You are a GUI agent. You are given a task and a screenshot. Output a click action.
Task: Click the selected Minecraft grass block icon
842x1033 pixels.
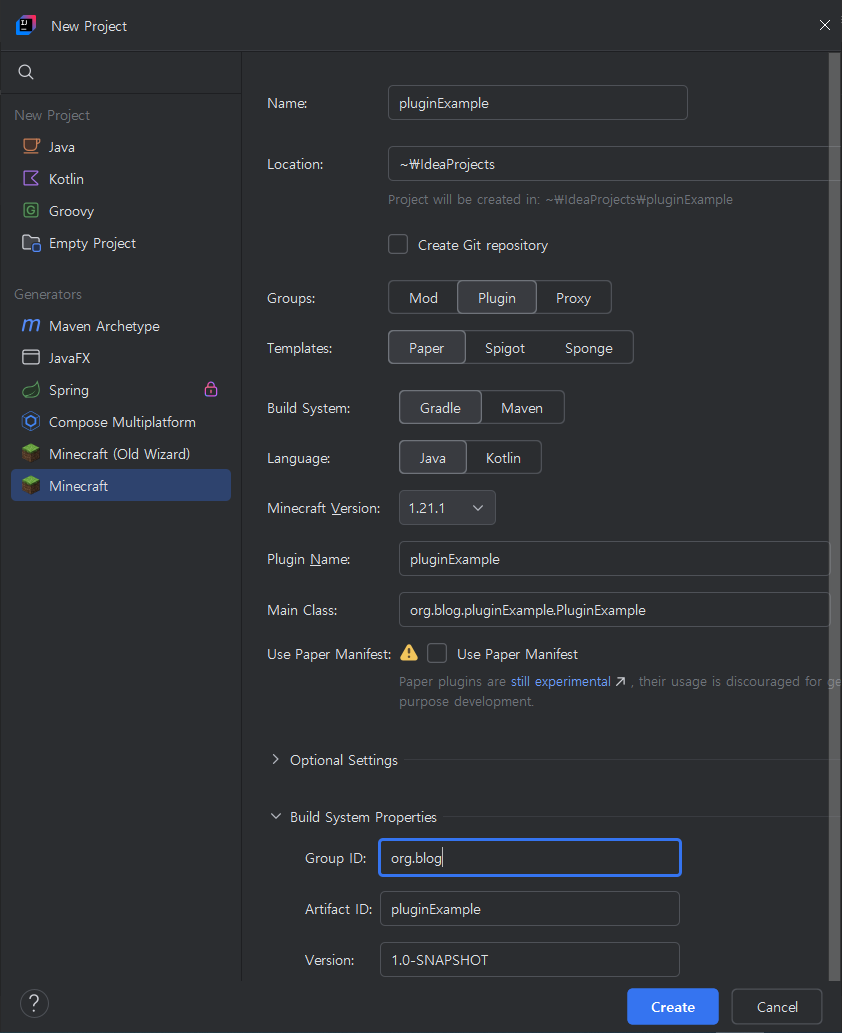coord(31,485)
